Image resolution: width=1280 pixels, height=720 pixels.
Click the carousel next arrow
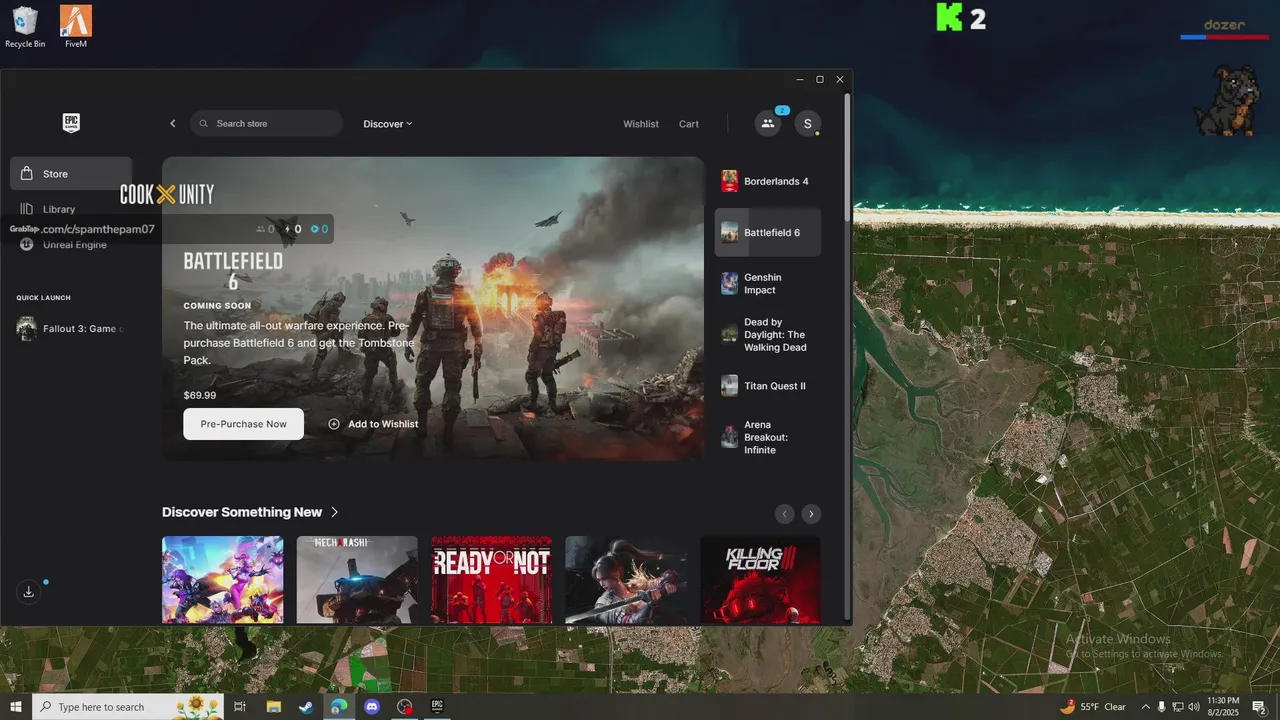click(x=811, y=514)
